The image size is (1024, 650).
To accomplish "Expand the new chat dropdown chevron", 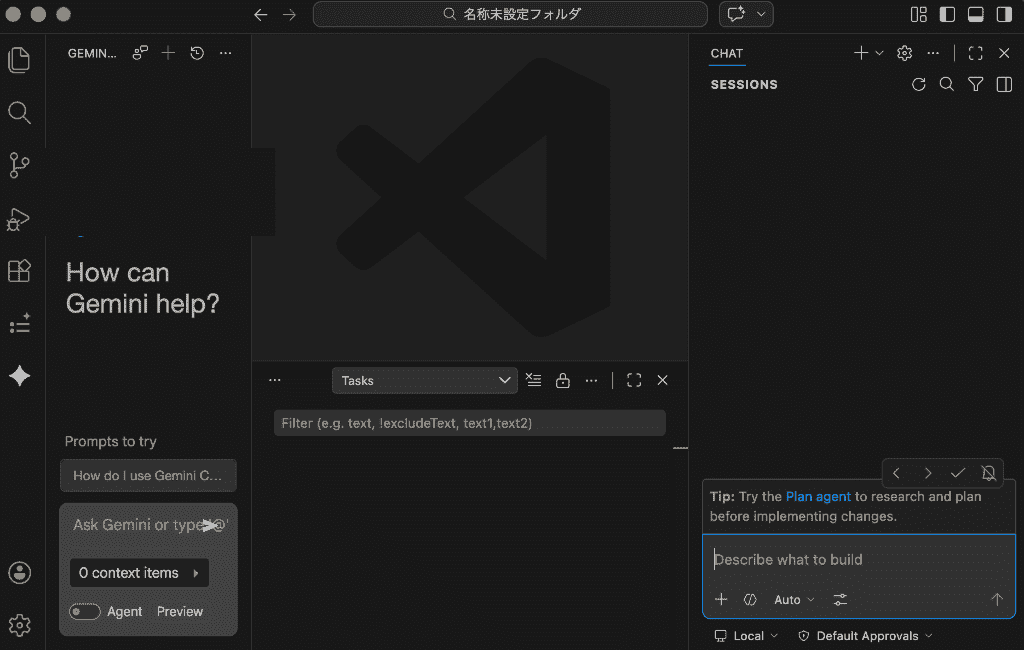I will click(x=879, y=53).
